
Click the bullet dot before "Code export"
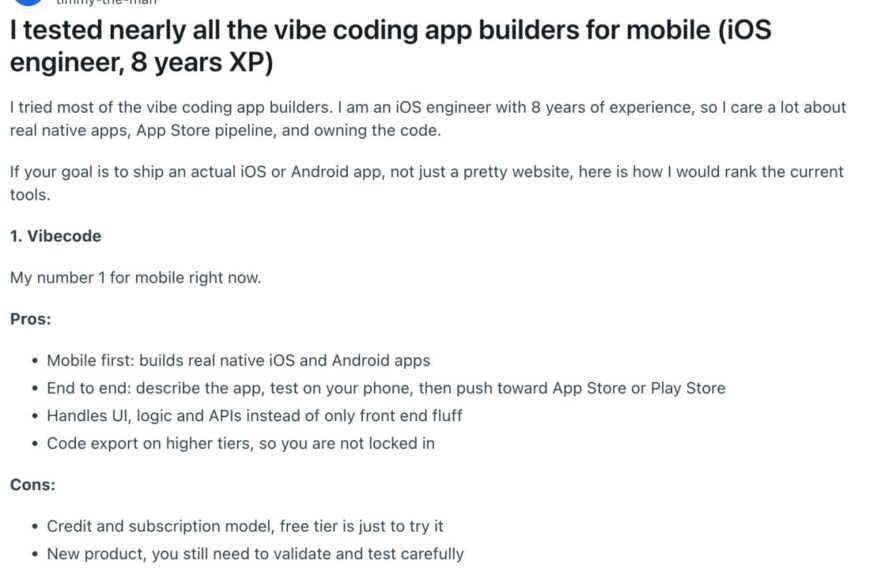[x=36, y=443]
